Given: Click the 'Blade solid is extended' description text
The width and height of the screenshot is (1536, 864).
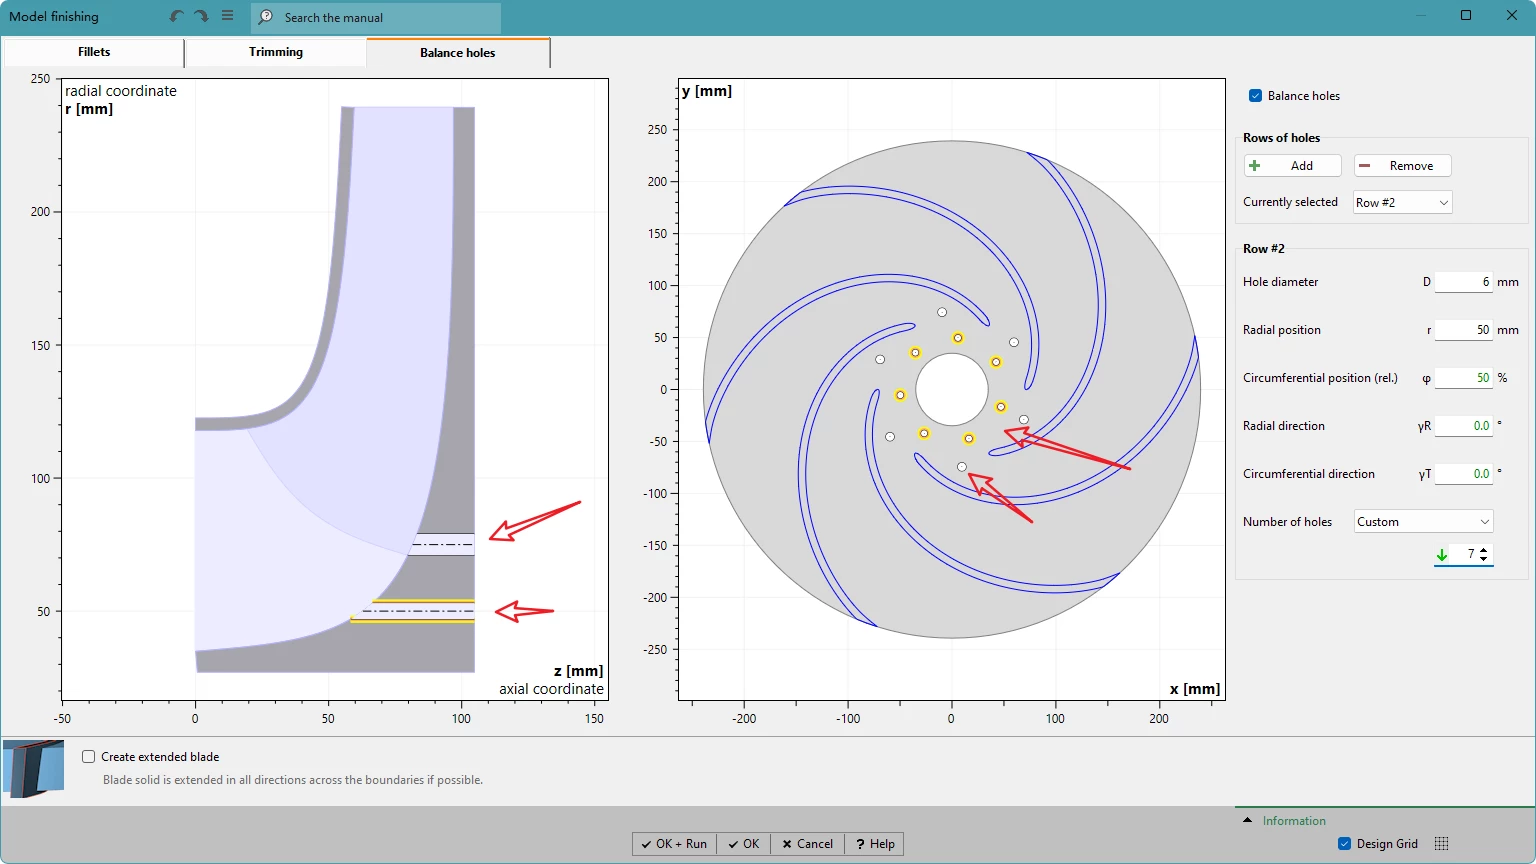Looking at the screenshot, I should click(293, 780).
